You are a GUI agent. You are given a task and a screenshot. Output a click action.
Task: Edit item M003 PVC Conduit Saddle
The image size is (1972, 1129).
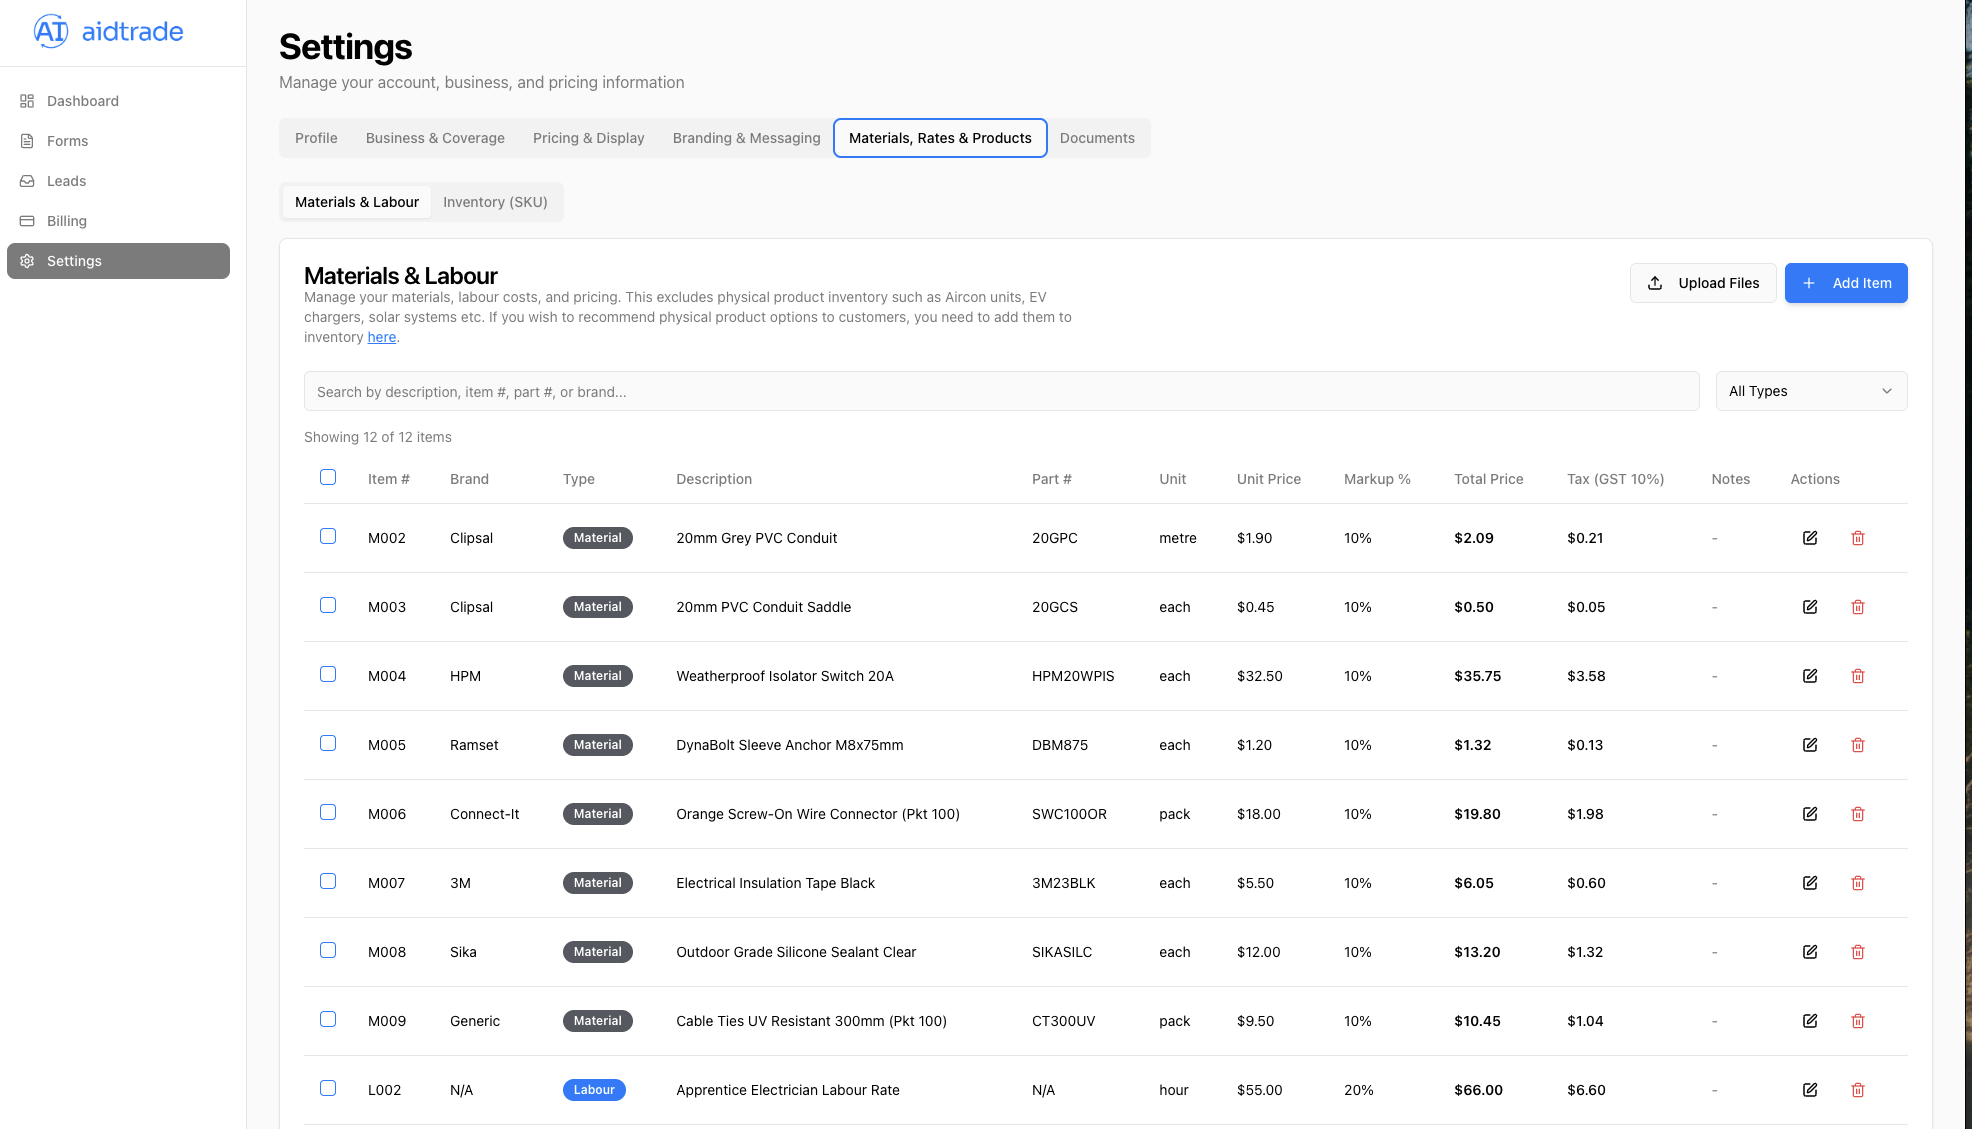(x=1810, y=607)
